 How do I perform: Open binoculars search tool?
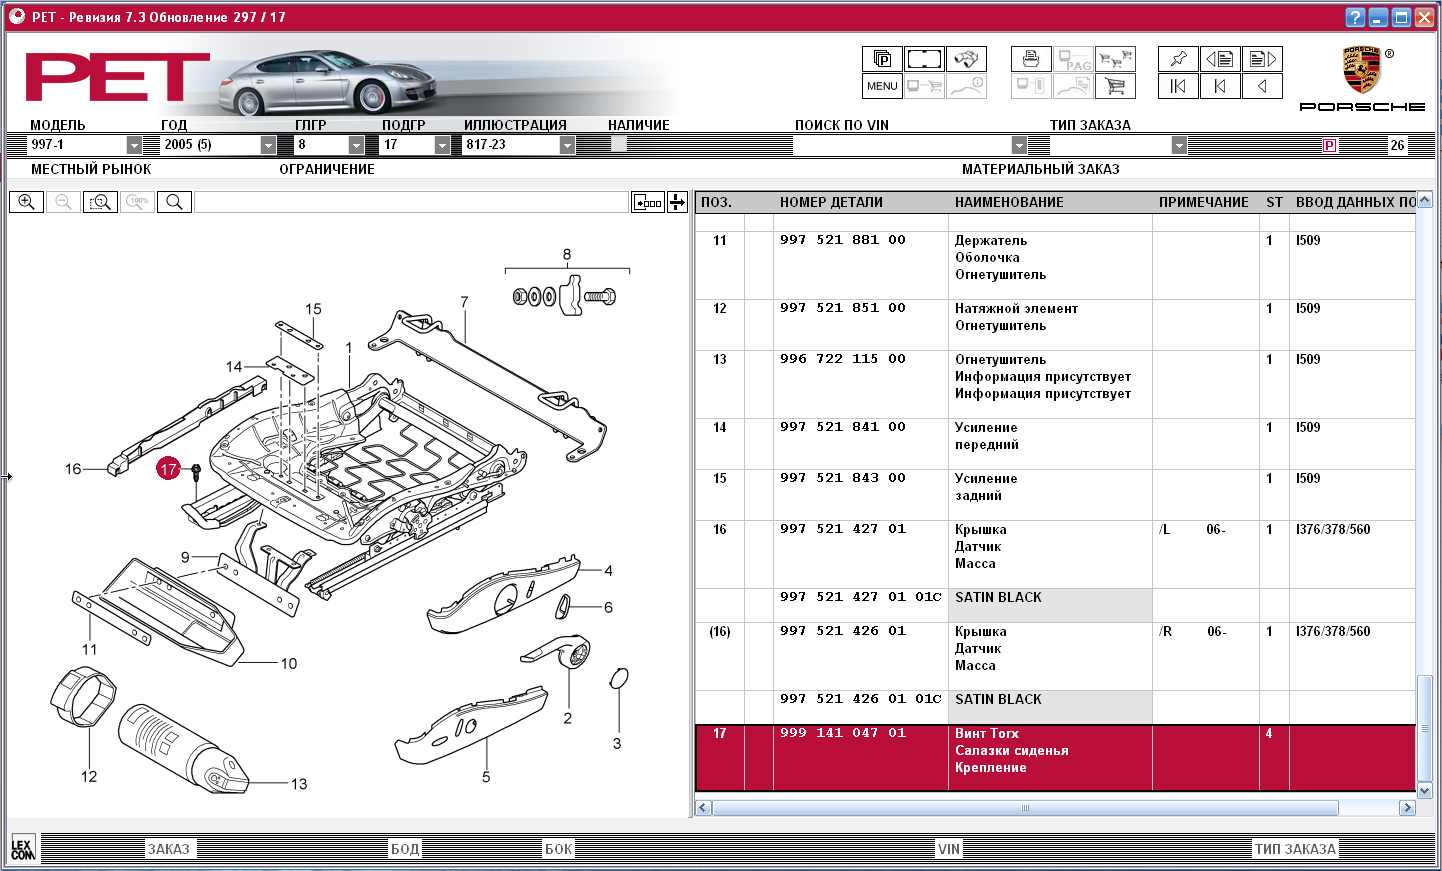[966, 59]
